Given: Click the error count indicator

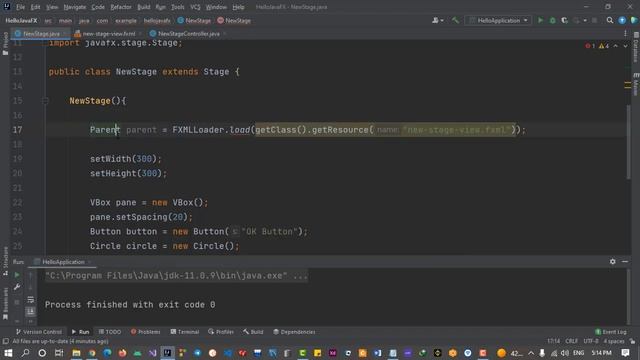Looking at the screenshot, I should click(590, 46).
